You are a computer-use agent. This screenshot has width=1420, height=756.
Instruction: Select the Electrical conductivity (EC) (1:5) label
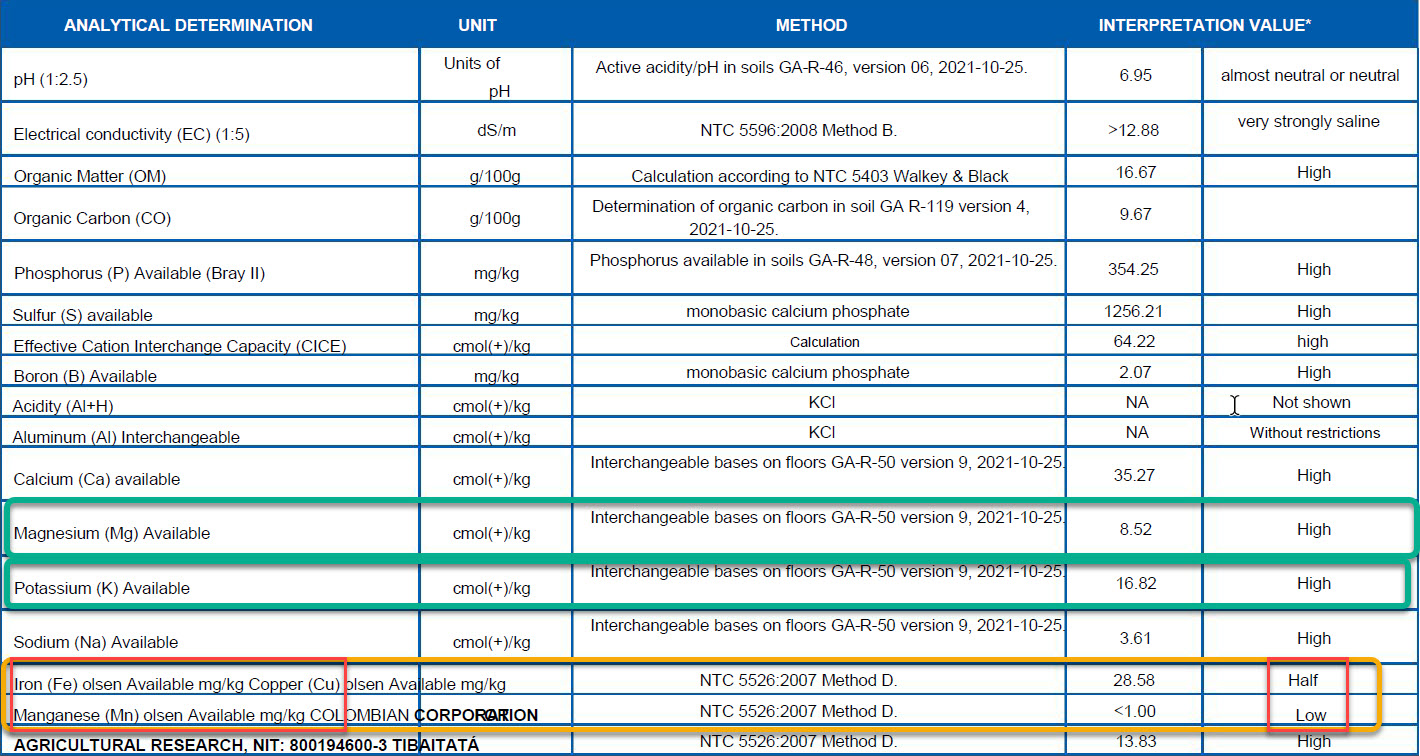pyautogui.click(x=131, y=135)
